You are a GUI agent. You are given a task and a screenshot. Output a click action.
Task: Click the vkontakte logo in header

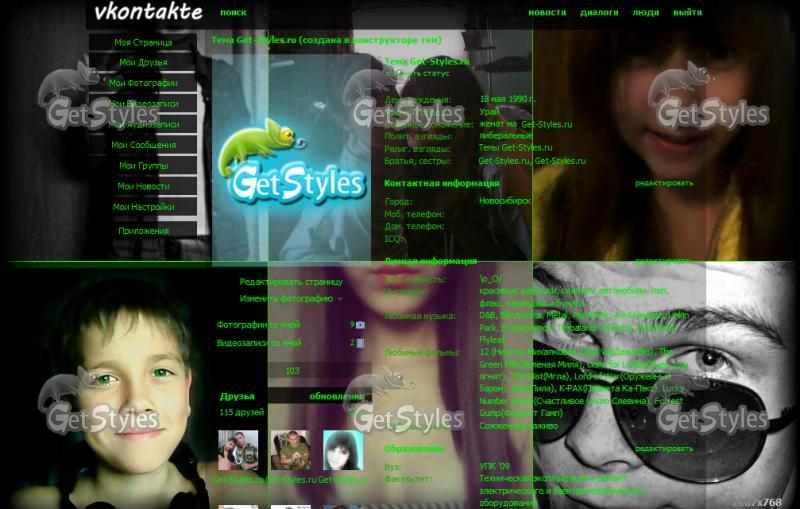[147, 13]
